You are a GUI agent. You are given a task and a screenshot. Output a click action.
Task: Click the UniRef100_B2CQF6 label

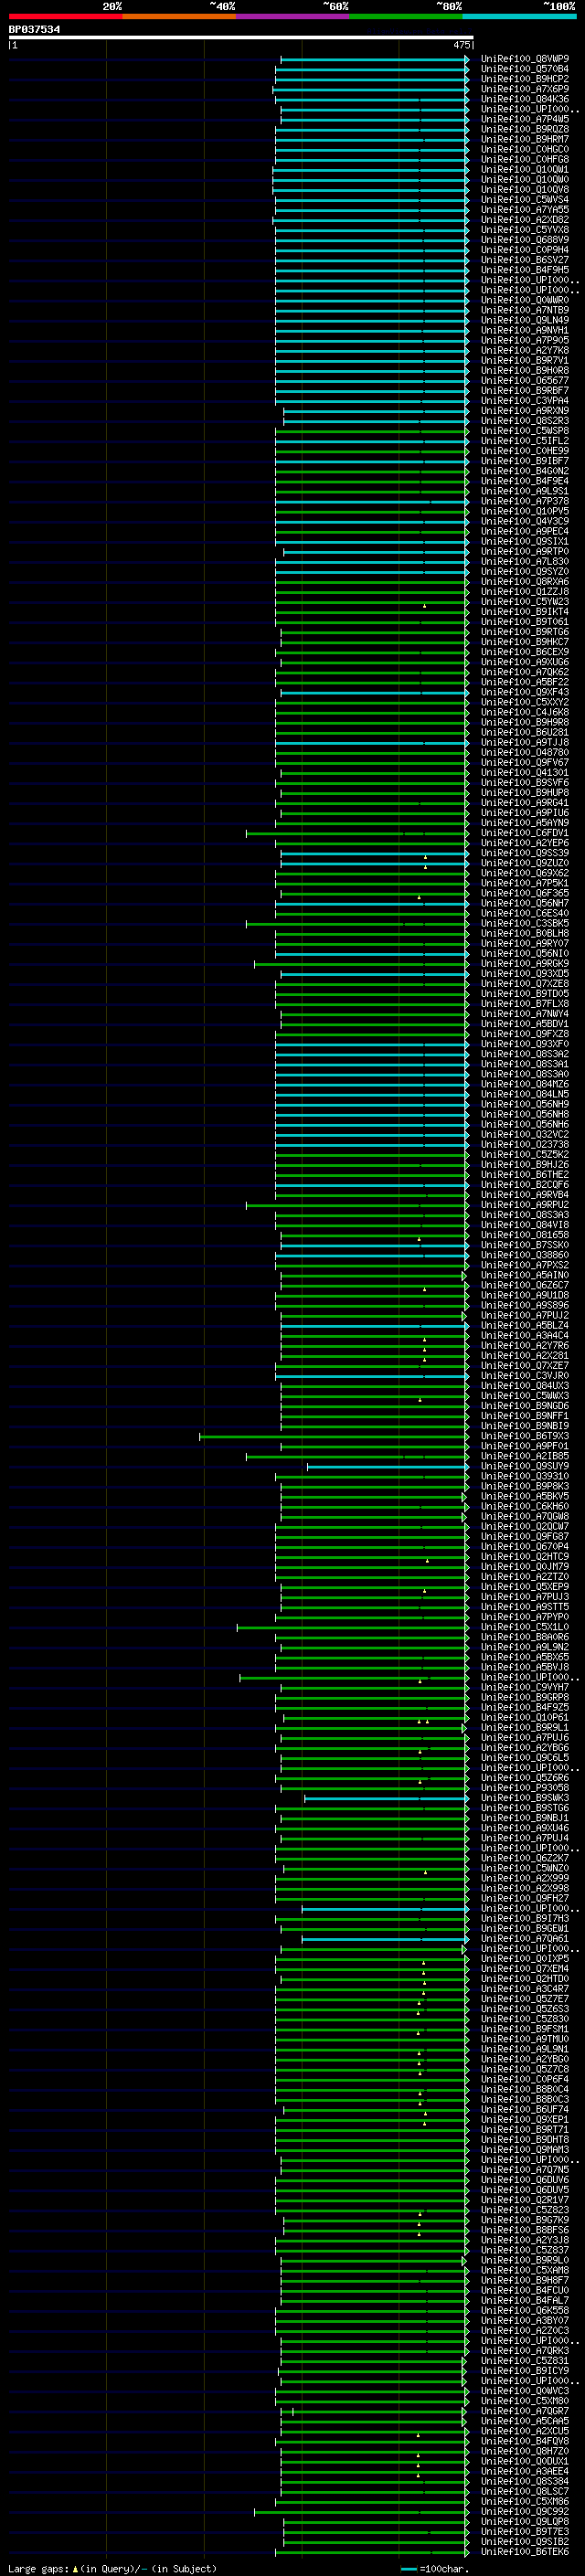[x=524, y=1185]
